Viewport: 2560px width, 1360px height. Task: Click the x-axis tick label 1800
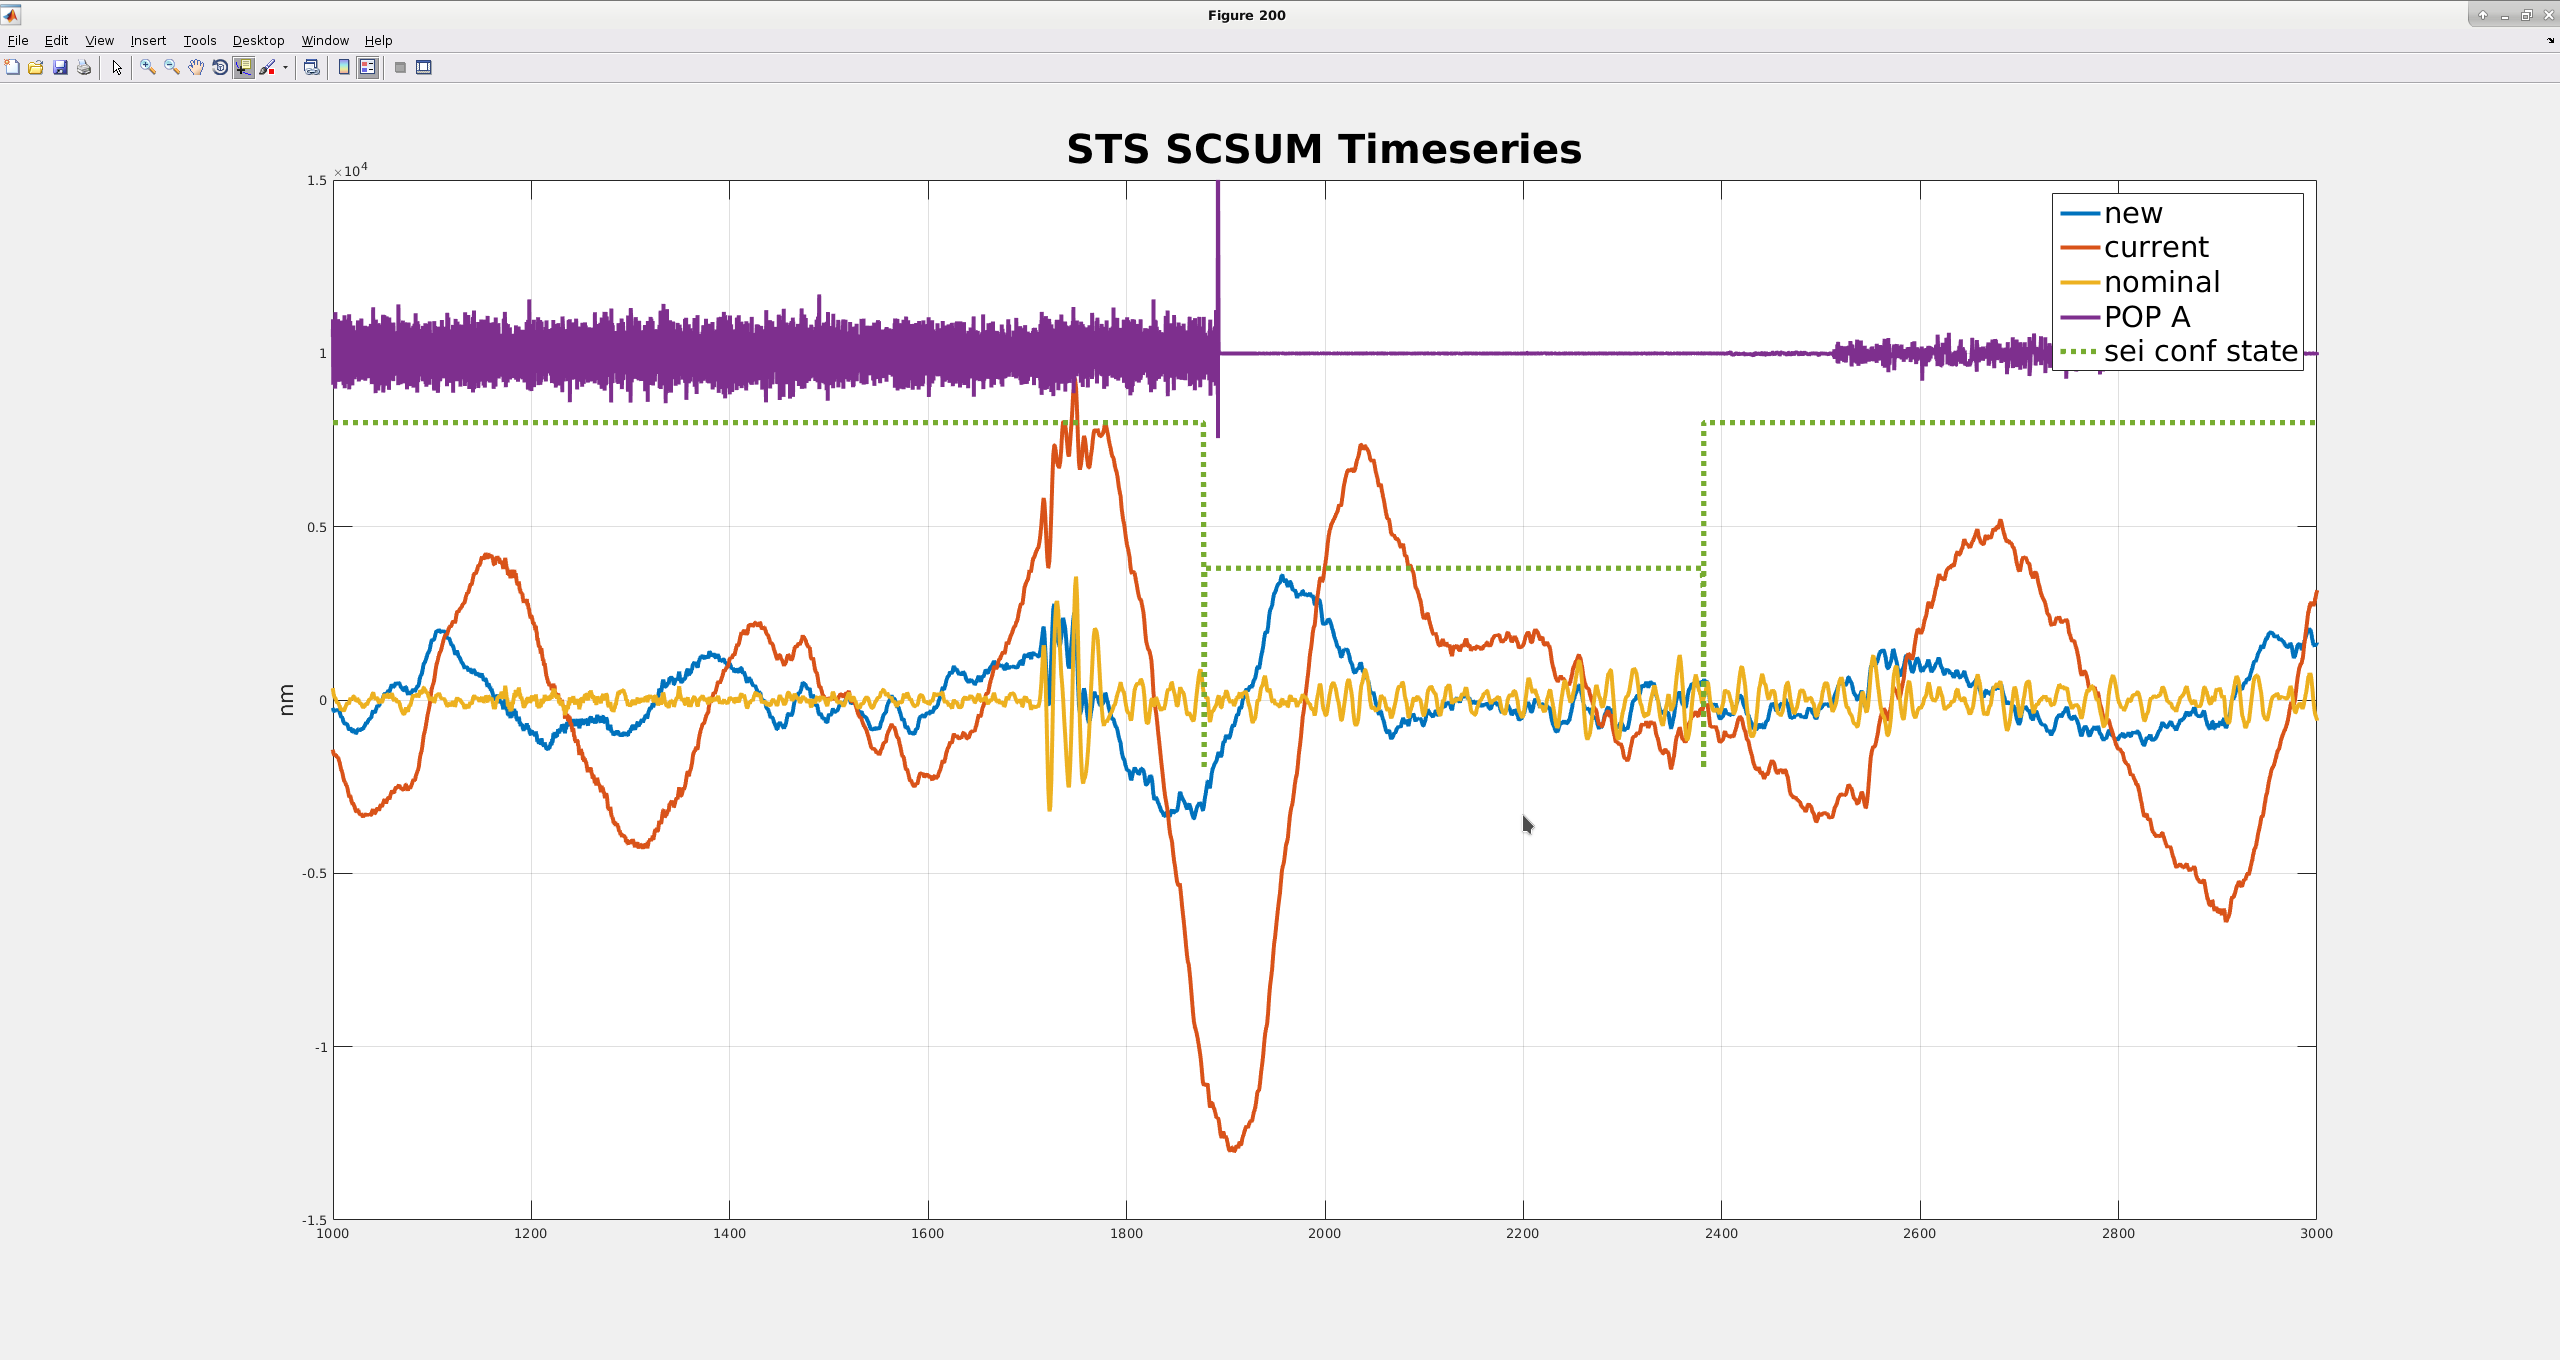(1126, 1233)
